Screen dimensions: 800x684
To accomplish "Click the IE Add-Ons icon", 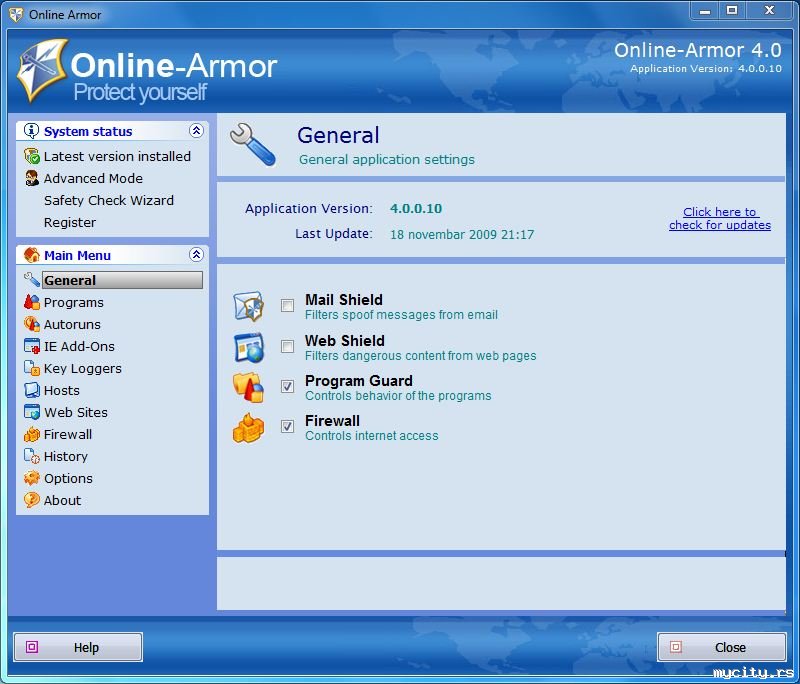I will (32, 346).
